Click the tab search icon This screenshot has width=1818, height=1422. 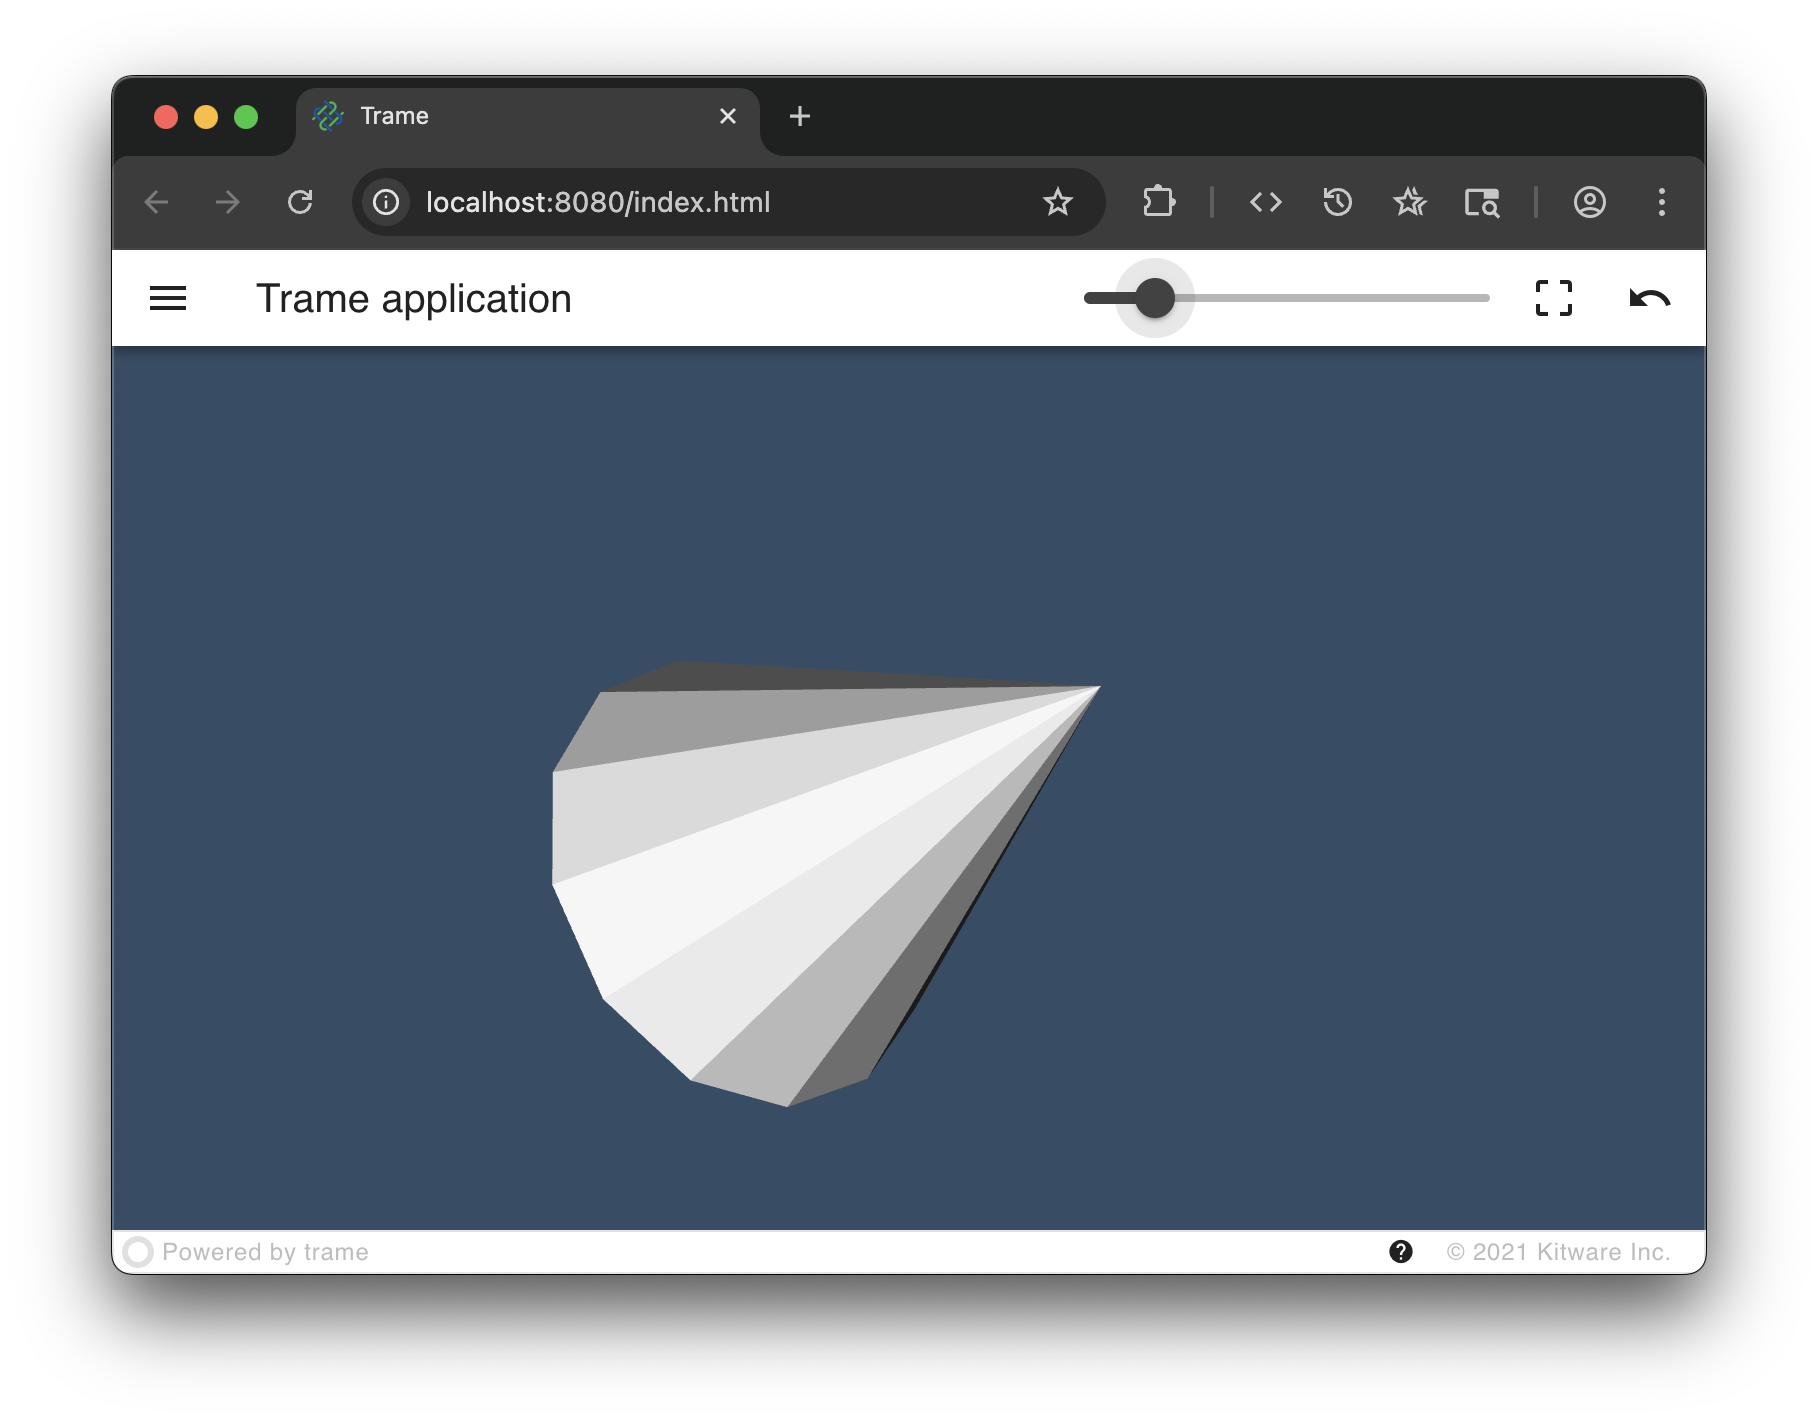1481,202
